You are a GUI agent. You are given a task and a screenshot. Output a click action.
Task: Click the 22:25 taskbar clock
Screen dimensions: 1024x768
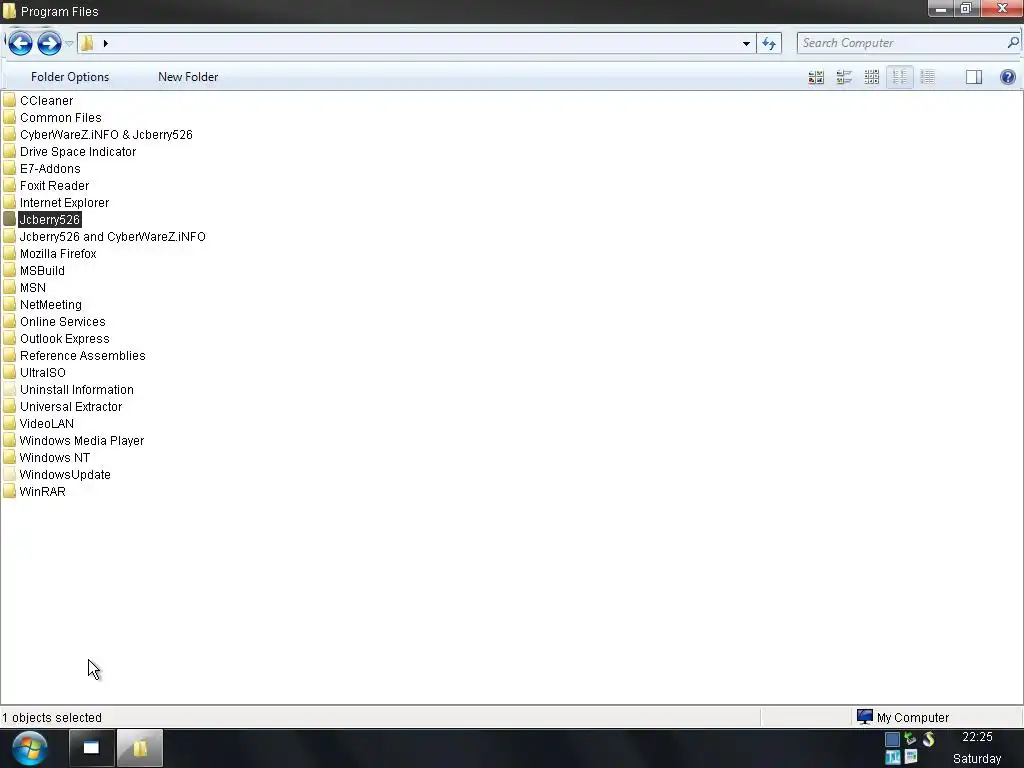977,737
